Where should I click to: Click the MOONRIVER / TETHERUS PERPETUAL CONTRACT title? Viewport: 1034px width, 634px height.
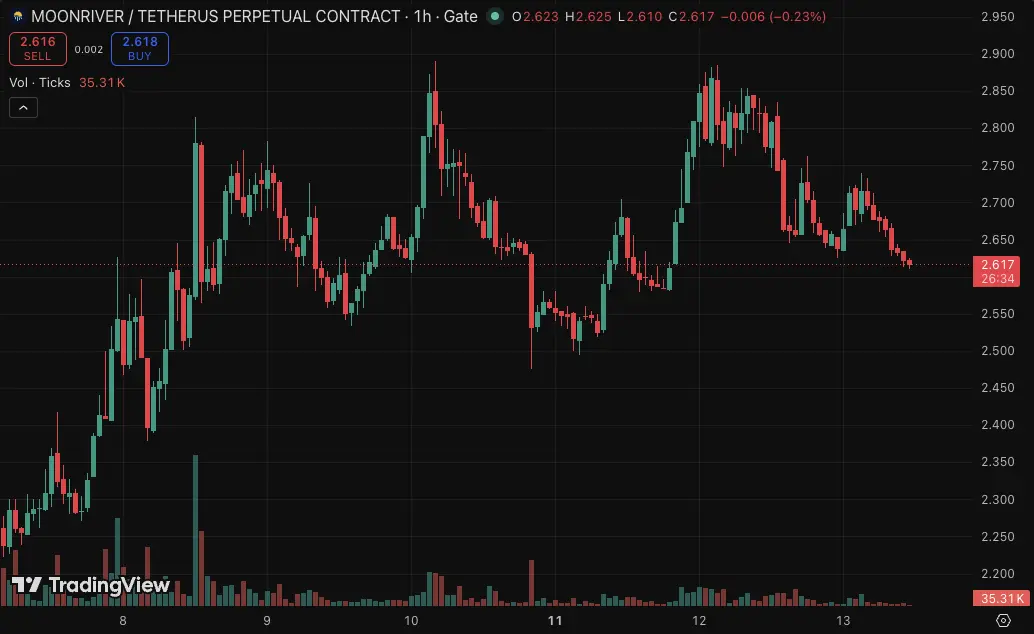(x=216, y=16)
